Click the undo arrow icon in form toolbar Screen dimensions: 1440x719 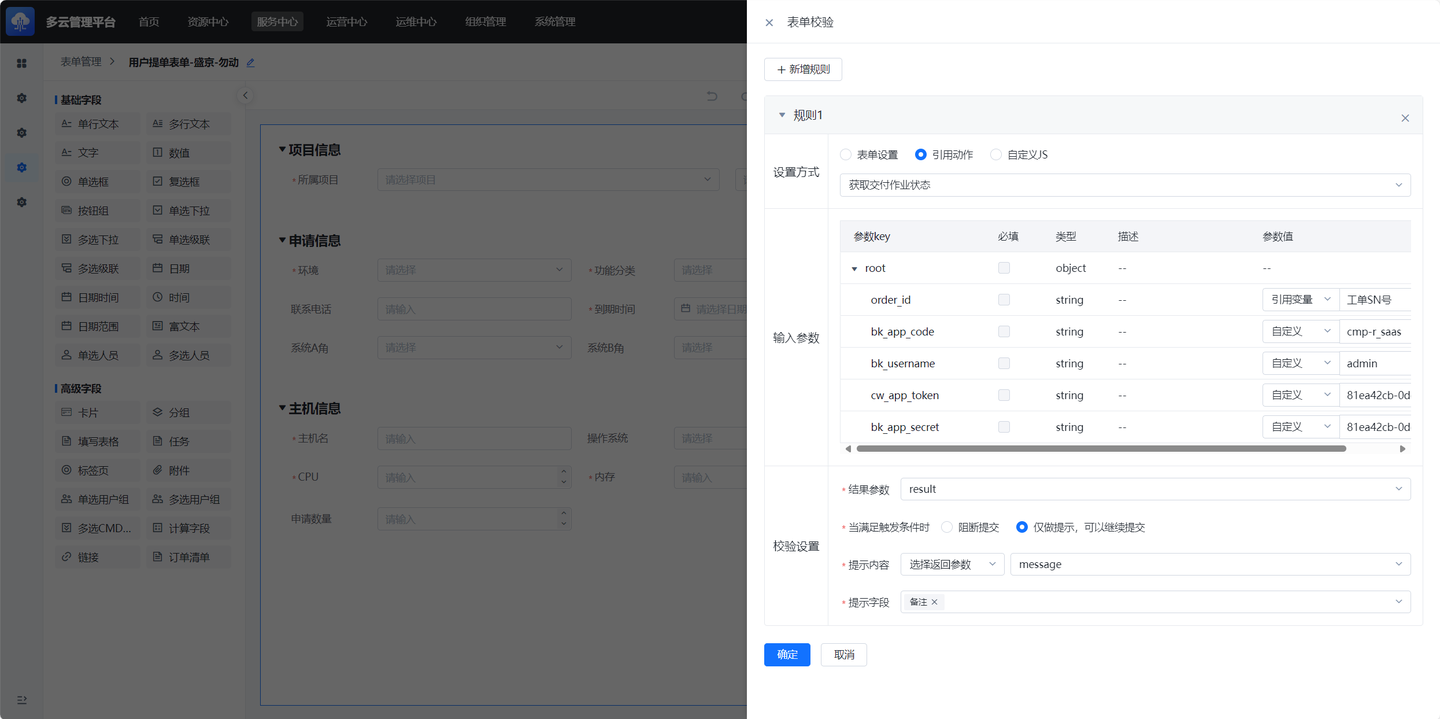[x=712, y=96]
